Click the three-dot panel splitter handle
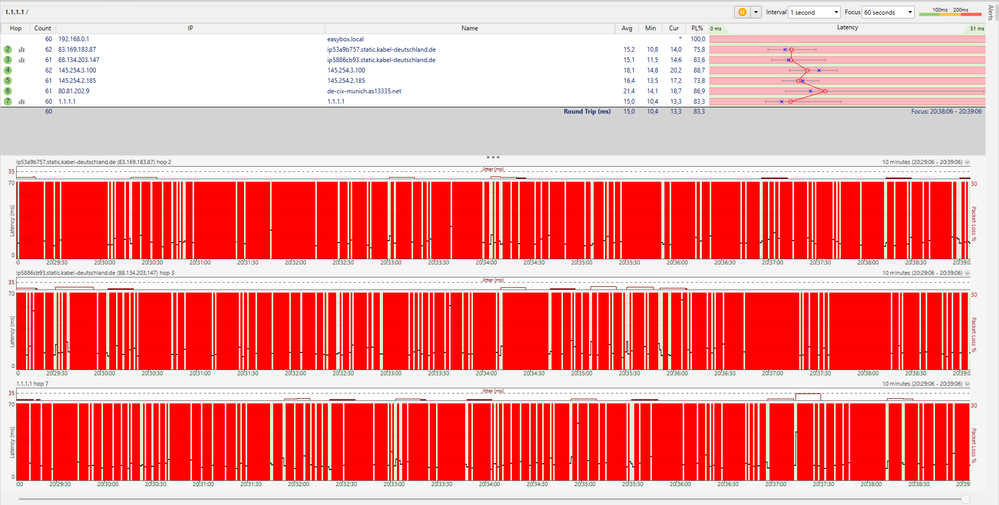The height and width of the screenshot is (505, 999). point(493,157)
